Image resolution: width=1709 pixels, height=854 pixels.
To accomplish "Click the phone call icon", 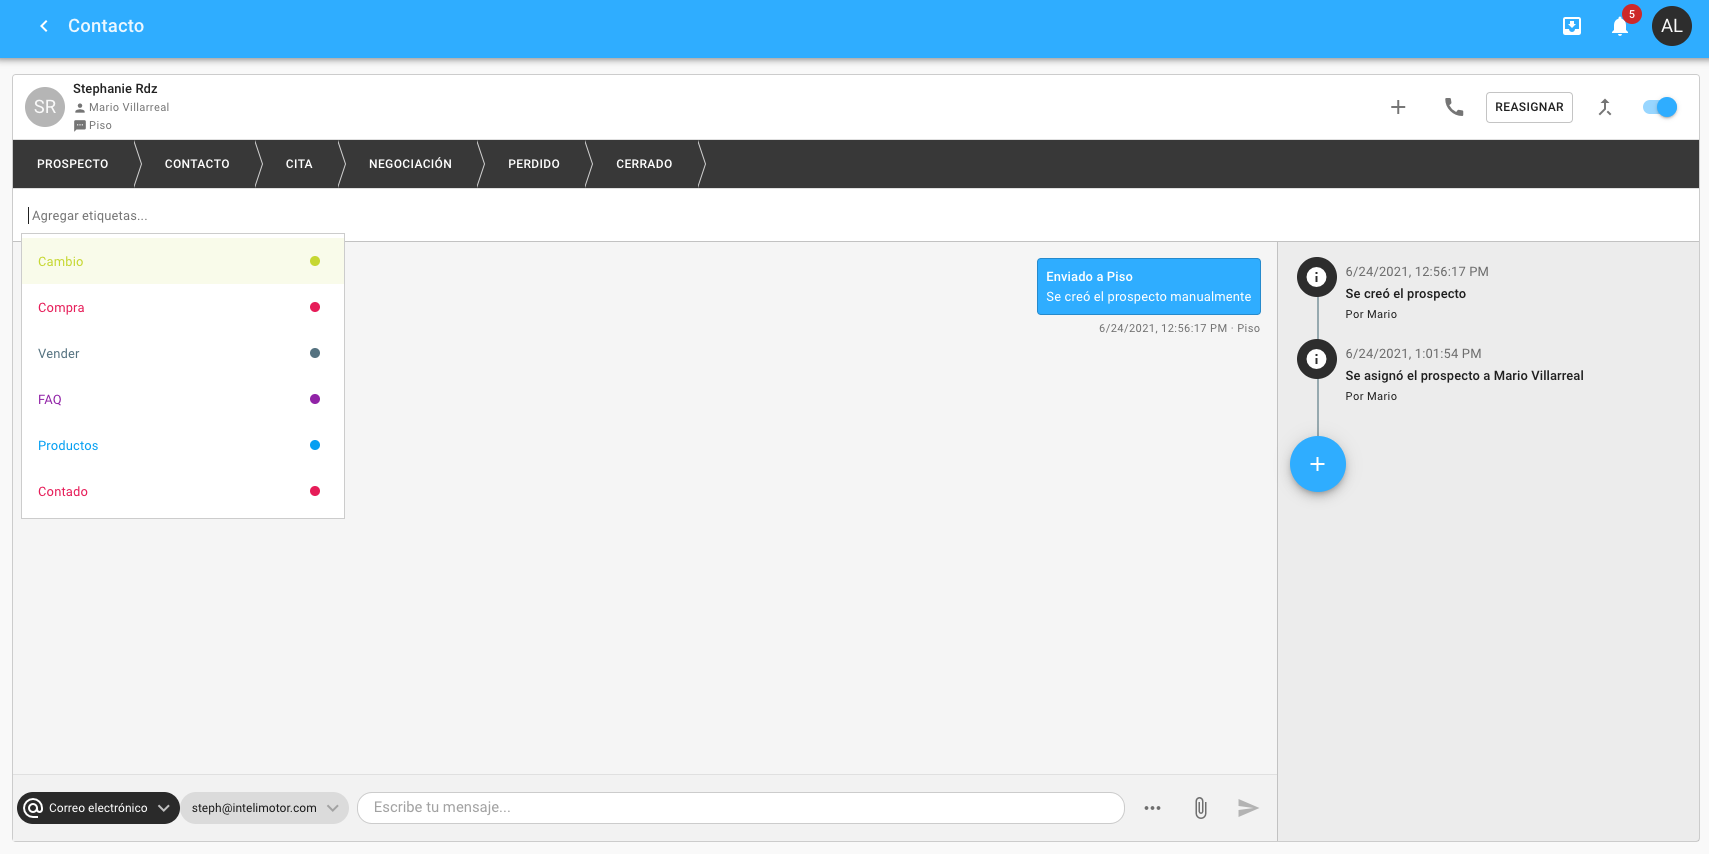I will click(1454, 107).
